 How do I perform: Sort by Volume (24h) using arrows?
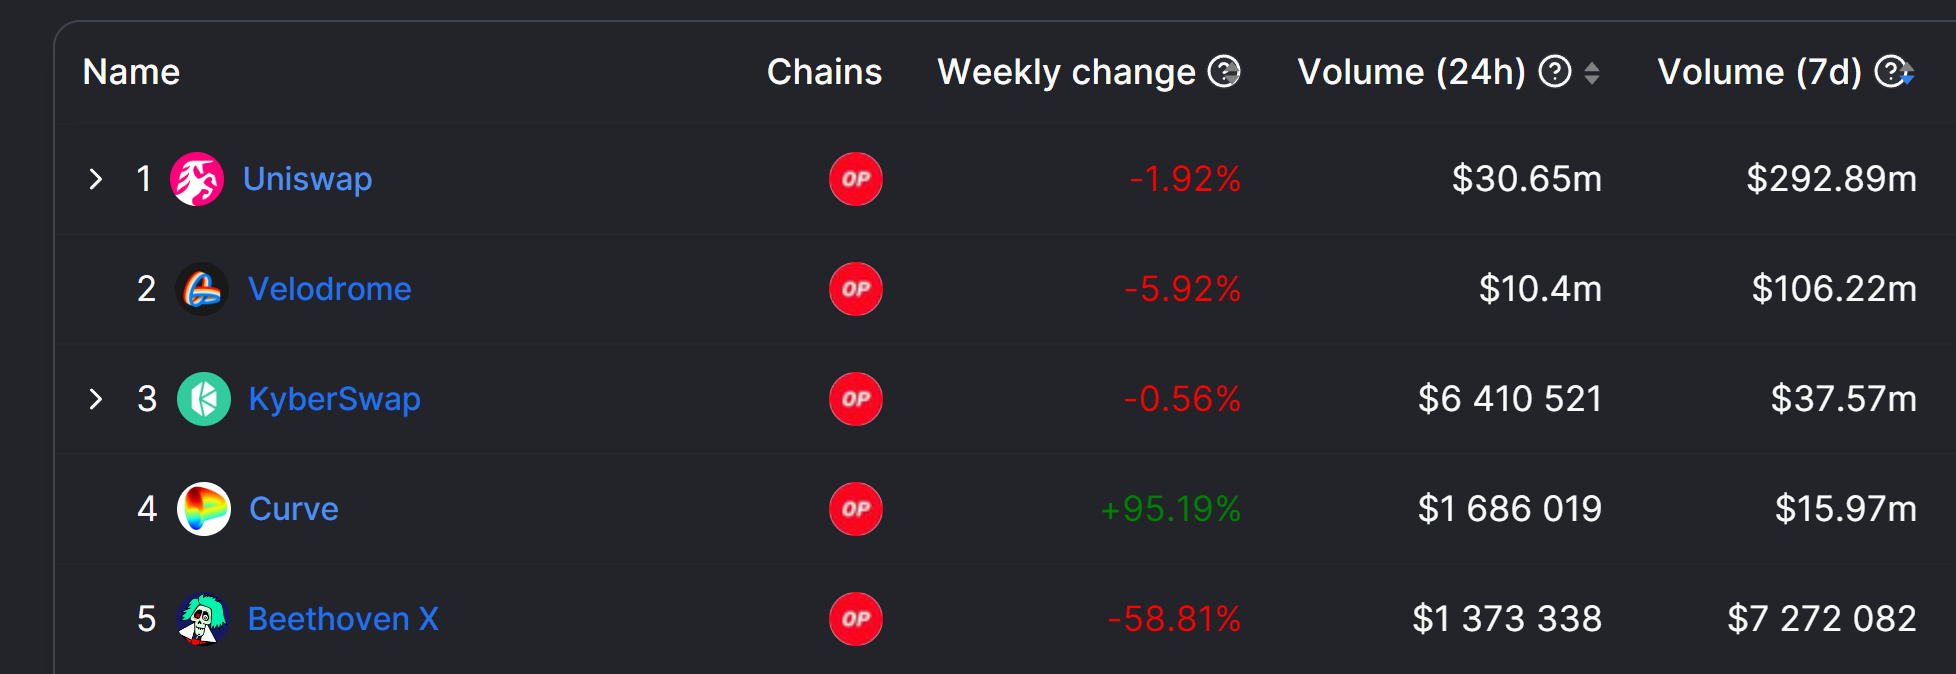pos(1592,73)
